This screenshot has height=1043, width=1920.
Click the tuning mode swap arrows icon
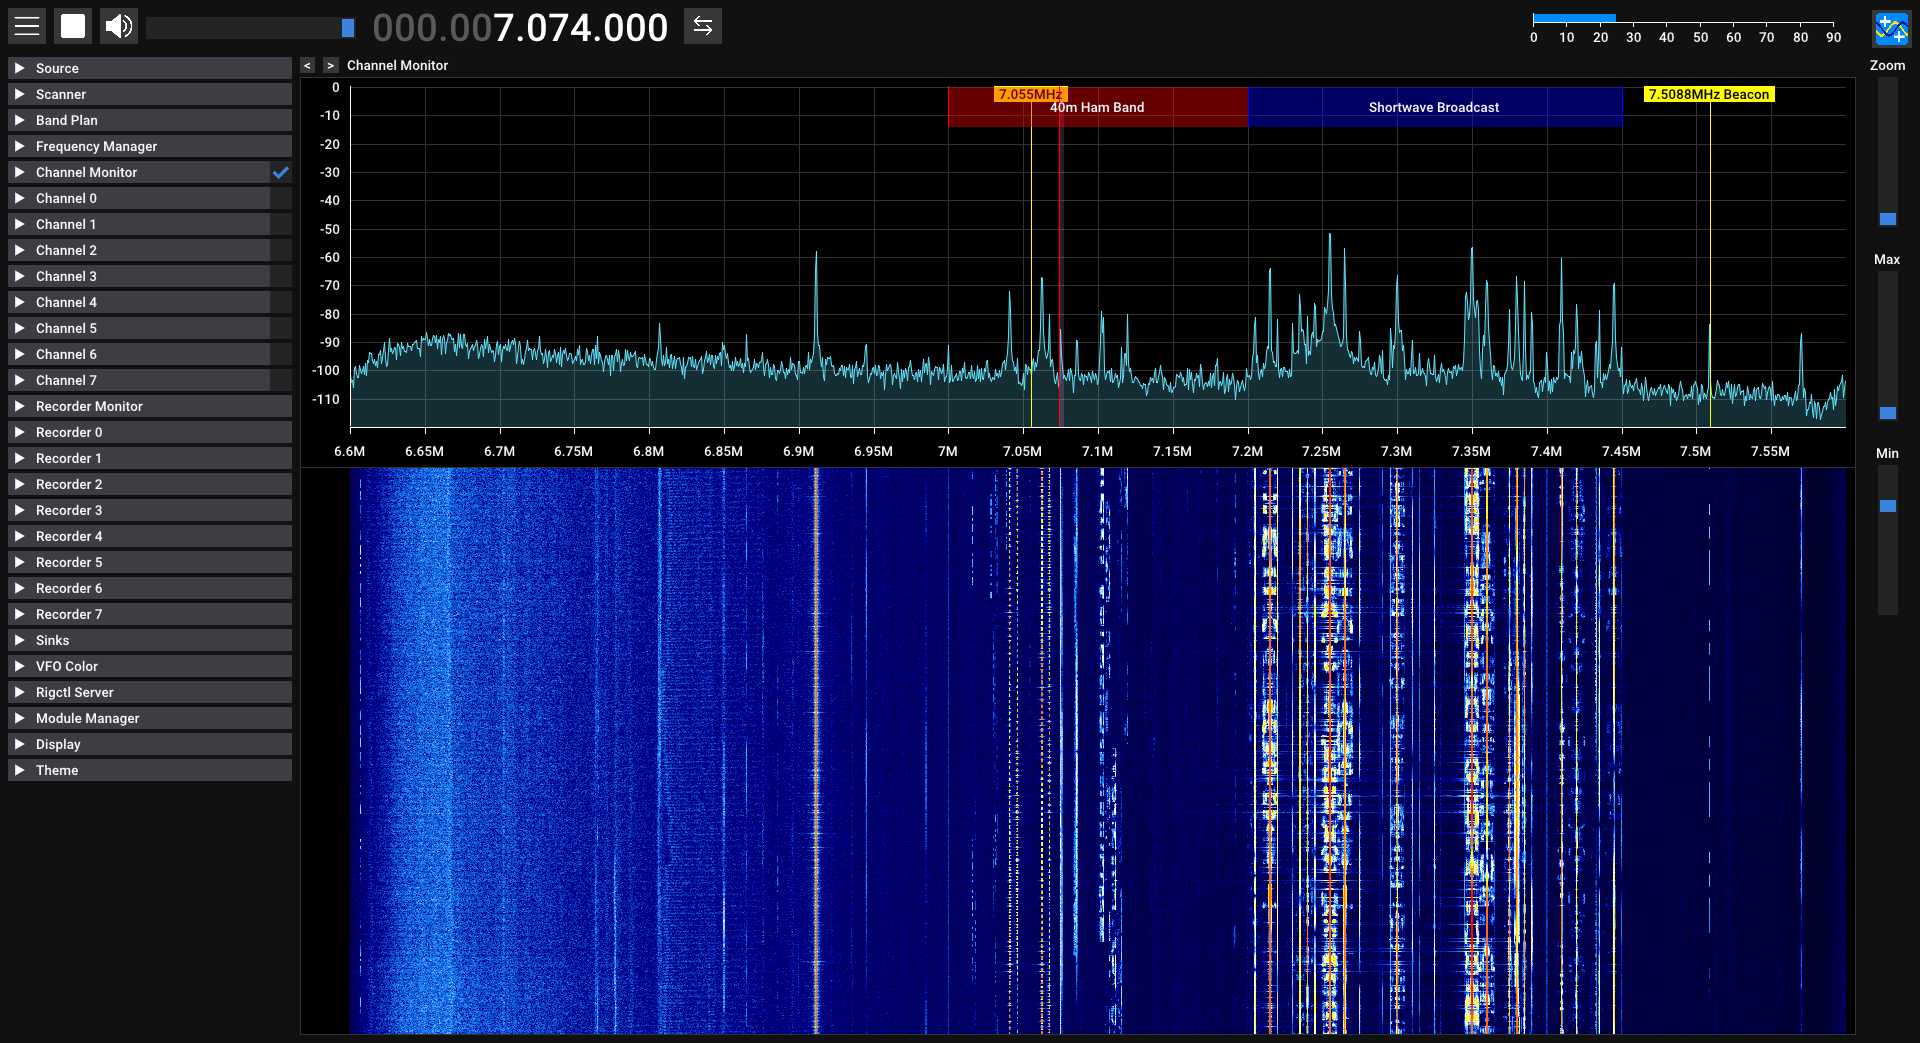pos(703,26)
